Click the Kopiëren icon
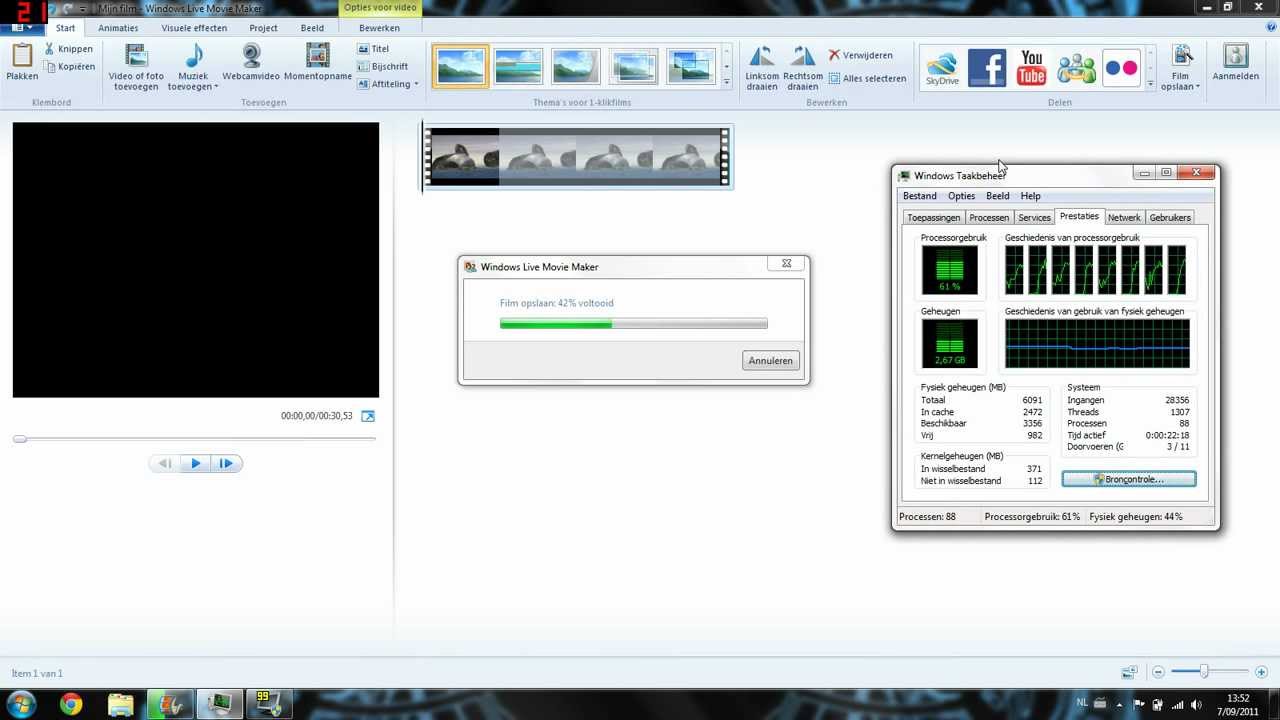Viewport: 1280px width, 720px height. (49, 67)
